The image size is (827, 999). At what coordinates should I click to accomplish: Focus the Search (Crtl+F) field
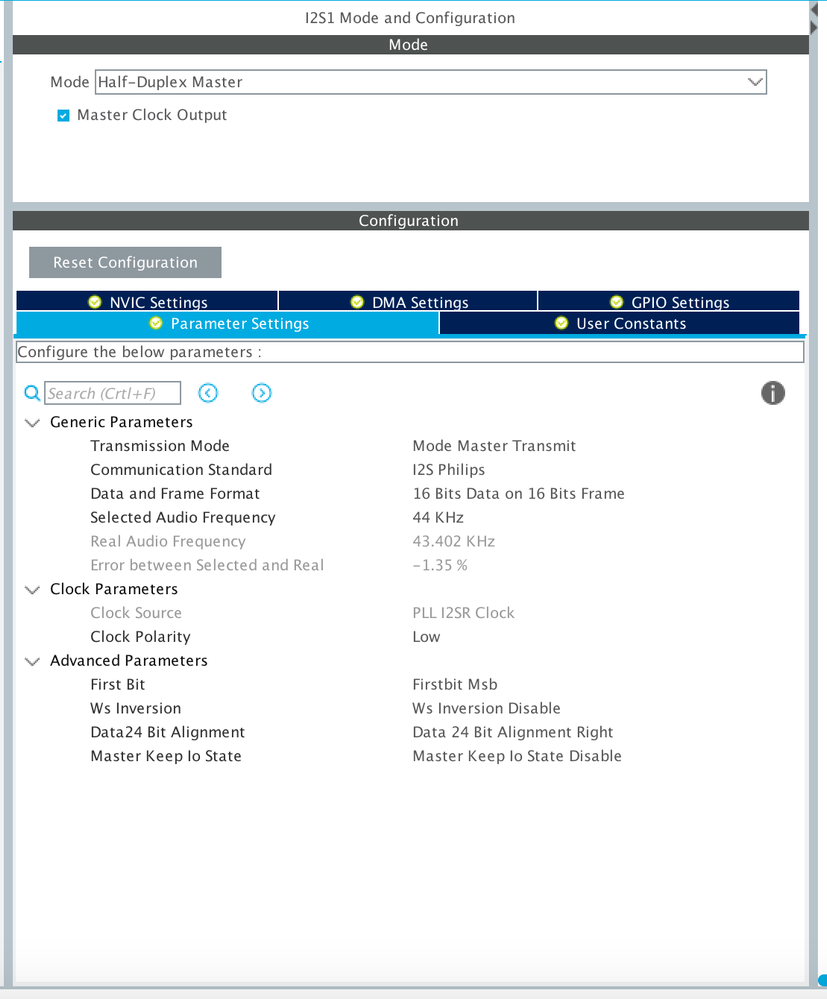112,393
